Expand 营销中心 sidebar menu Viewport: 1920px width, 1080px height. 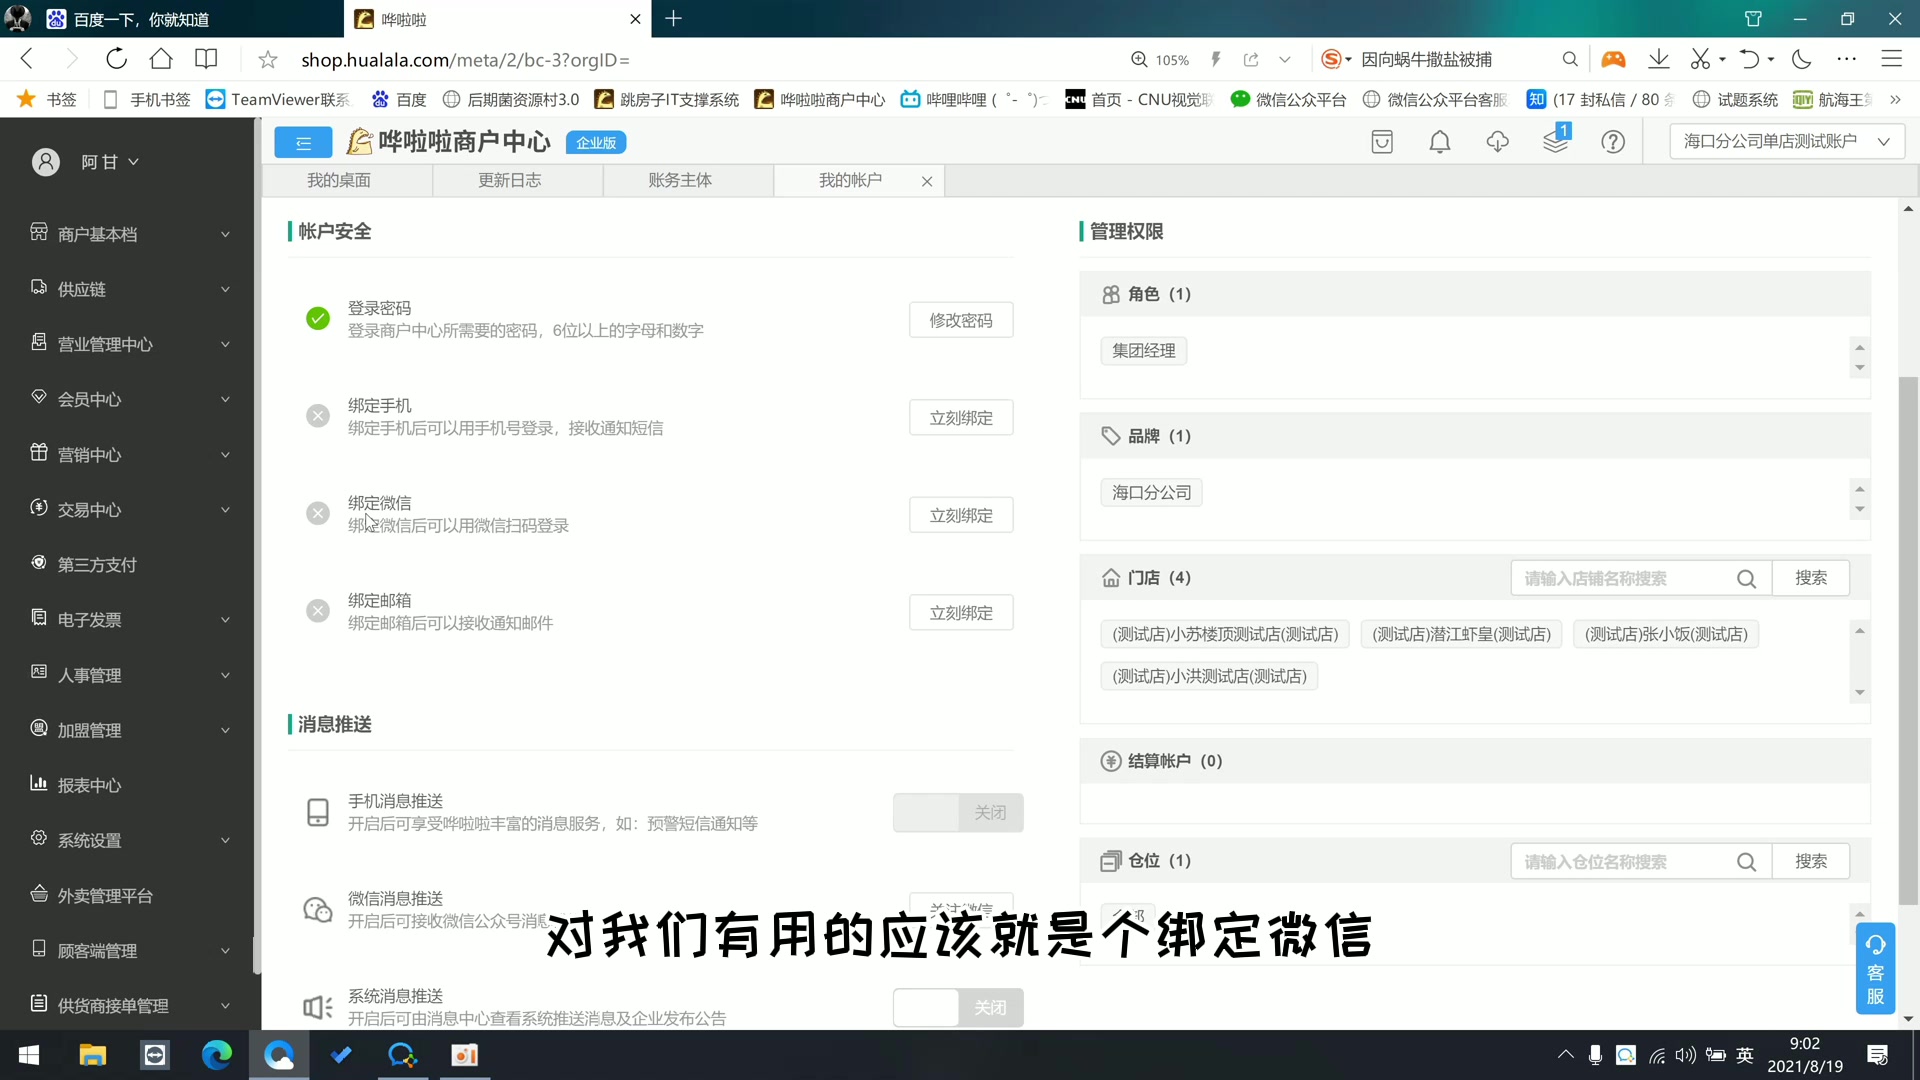[130, 454]
